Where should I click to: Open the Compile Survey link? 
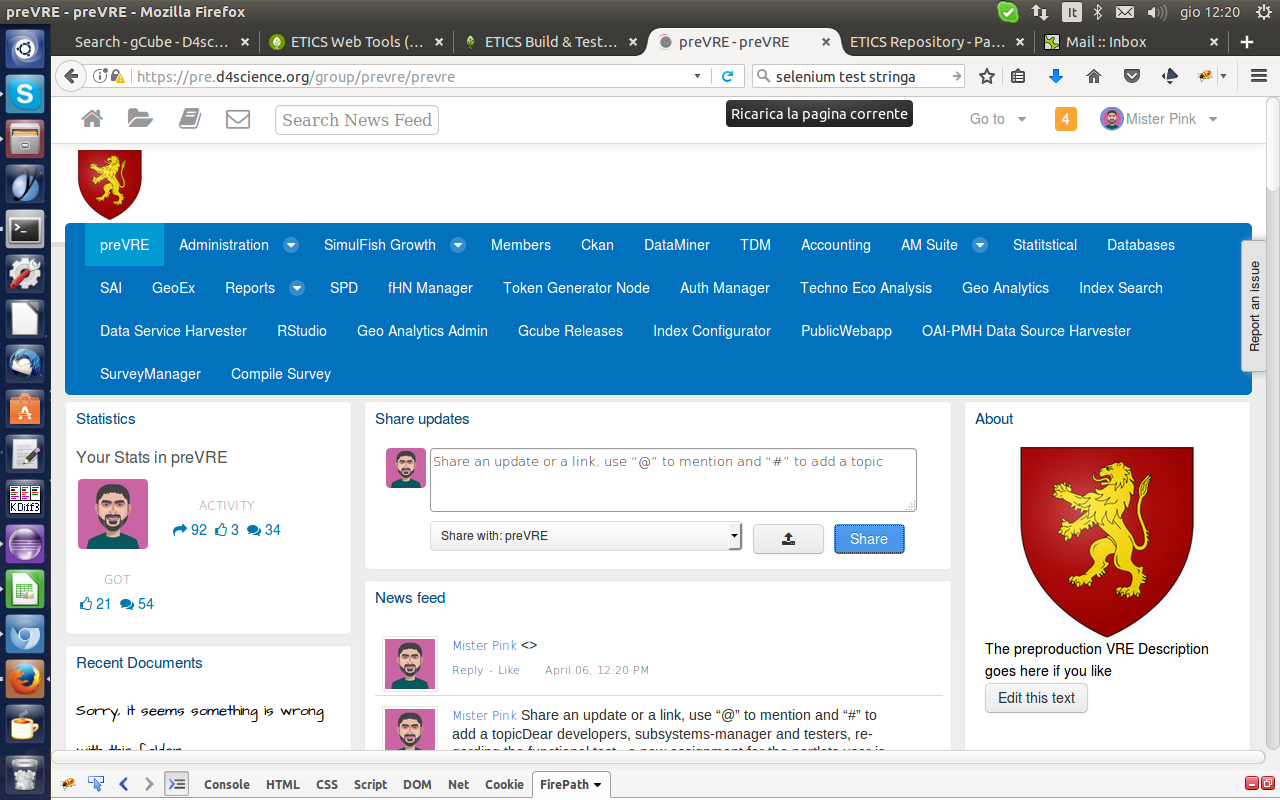click(281, 374)
